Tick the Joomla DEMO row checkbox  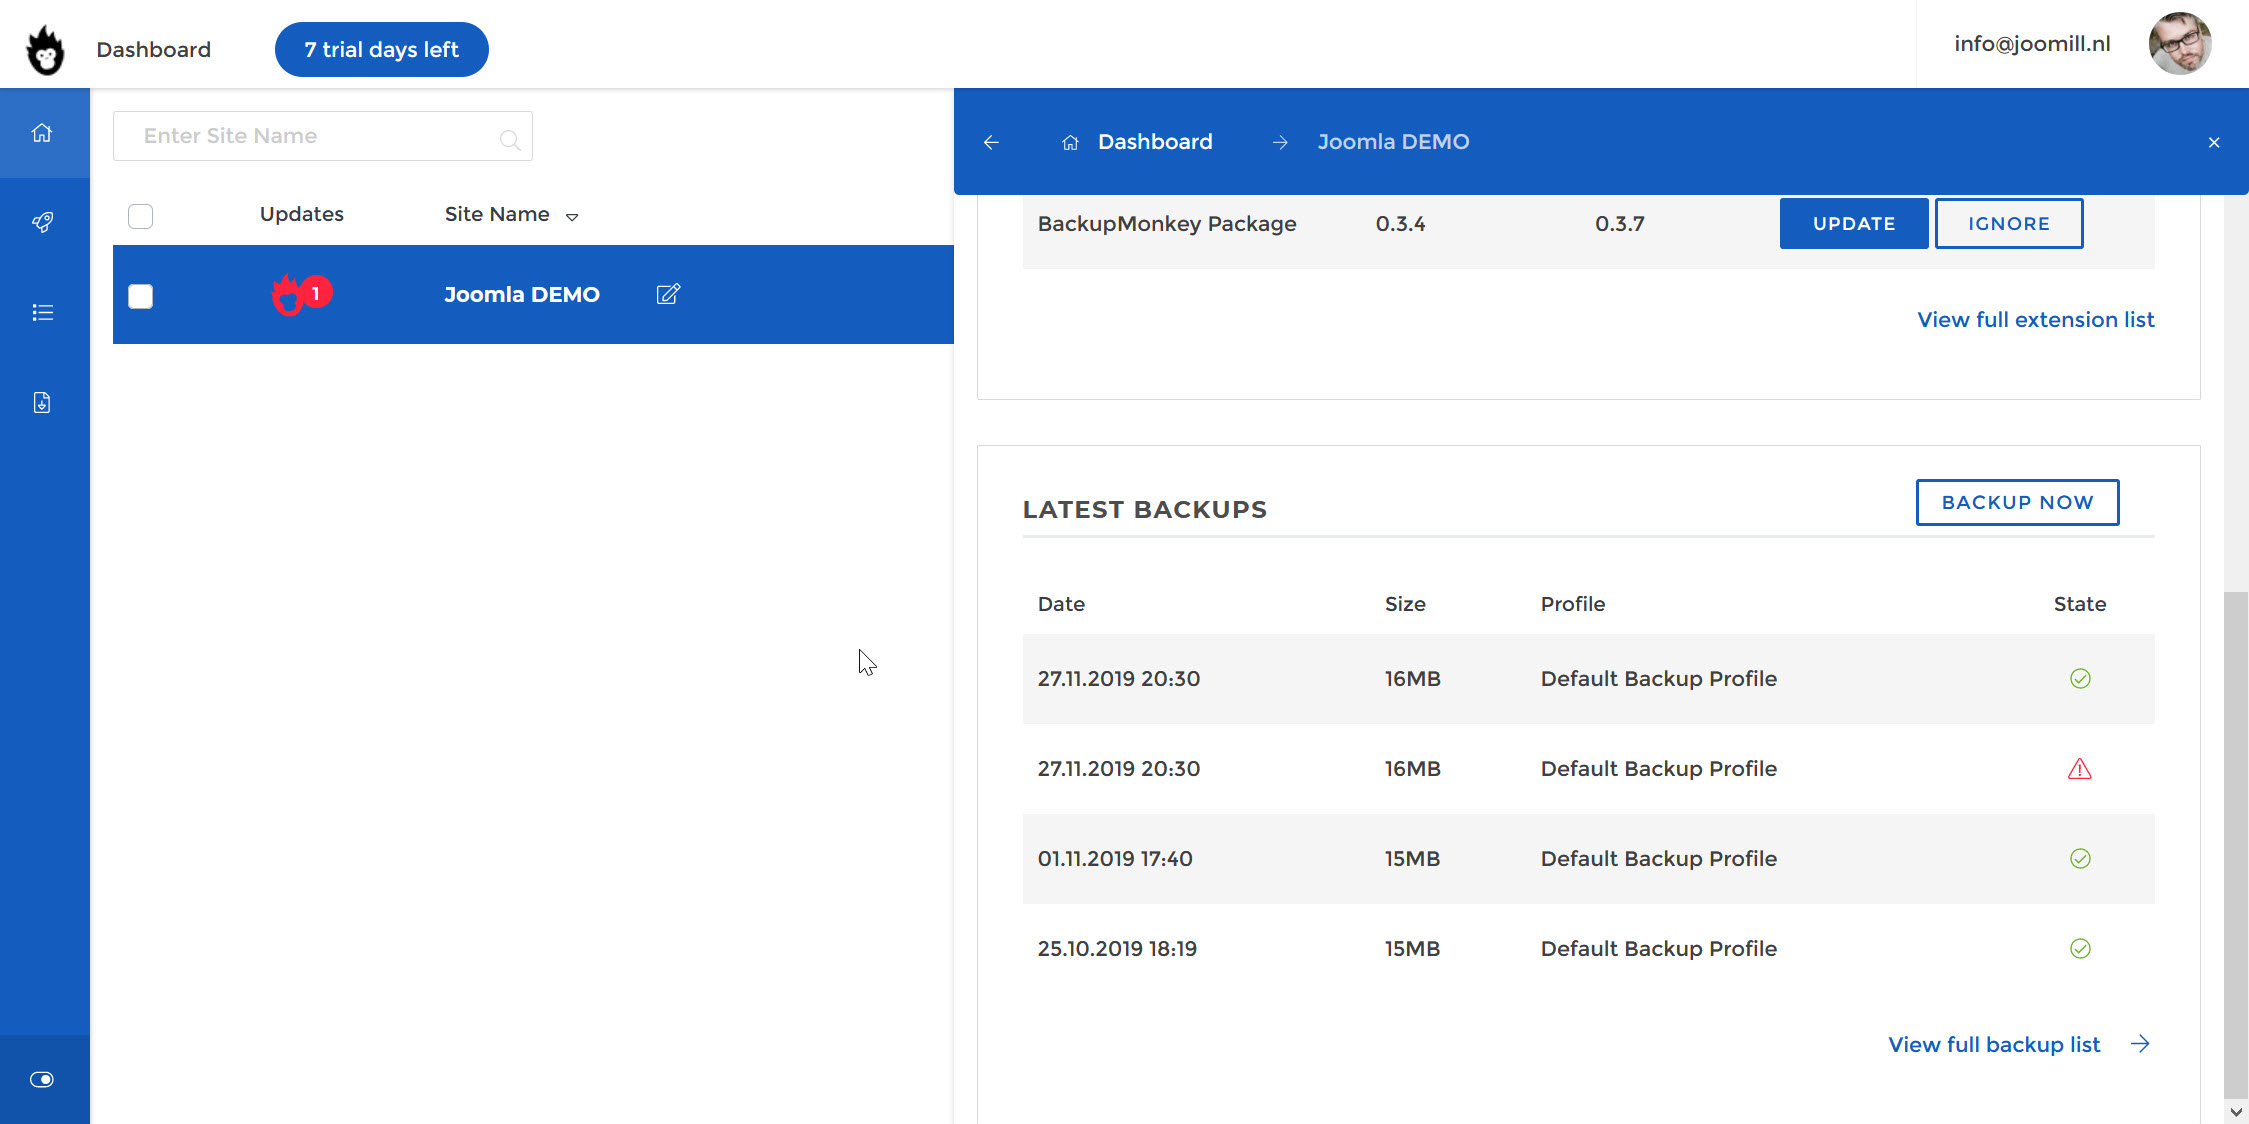pos(141,296)
